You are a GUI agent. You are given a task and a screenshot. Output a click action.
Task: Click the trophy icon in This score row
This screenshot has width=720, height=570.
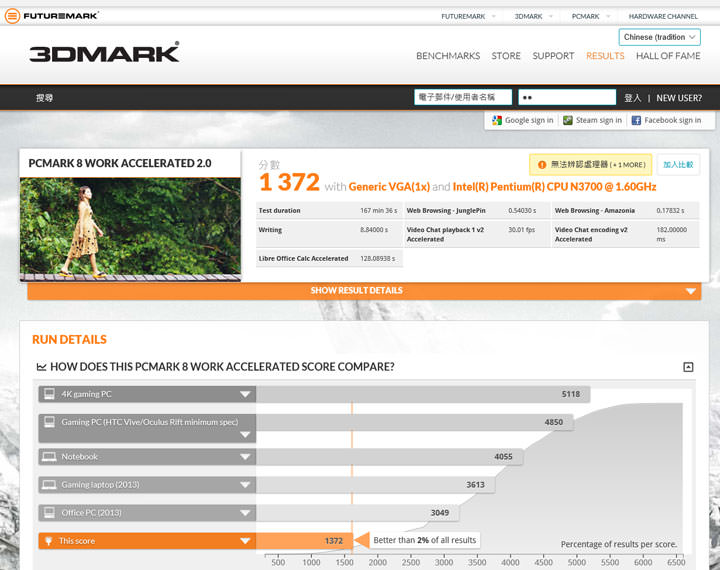point(48,541)
